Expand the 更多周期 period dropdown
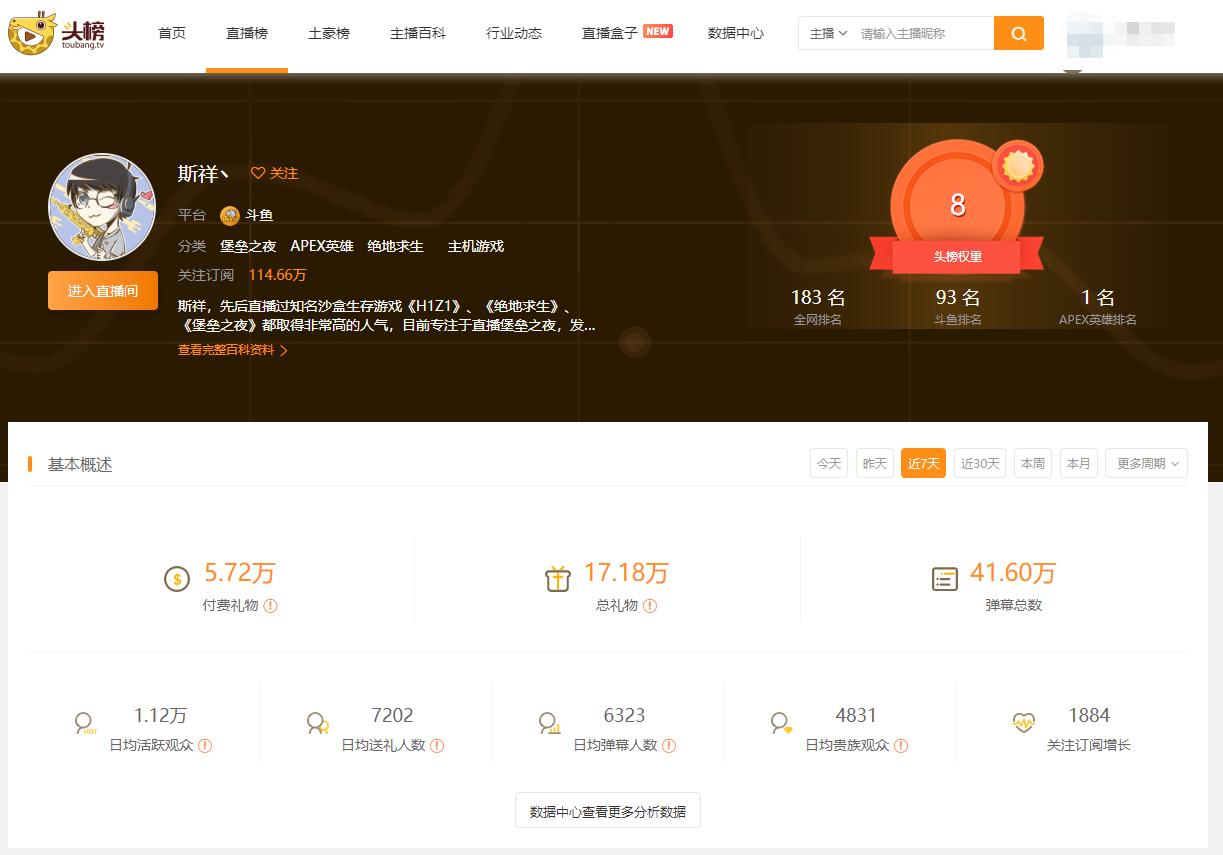 pyautogui.click(x=1144, y=462)
